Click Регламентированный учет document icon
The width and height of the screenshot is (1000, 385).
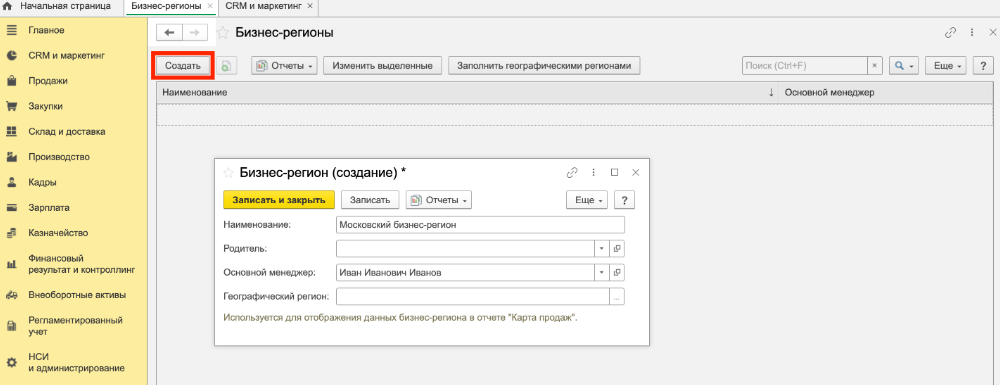(11, 326)
